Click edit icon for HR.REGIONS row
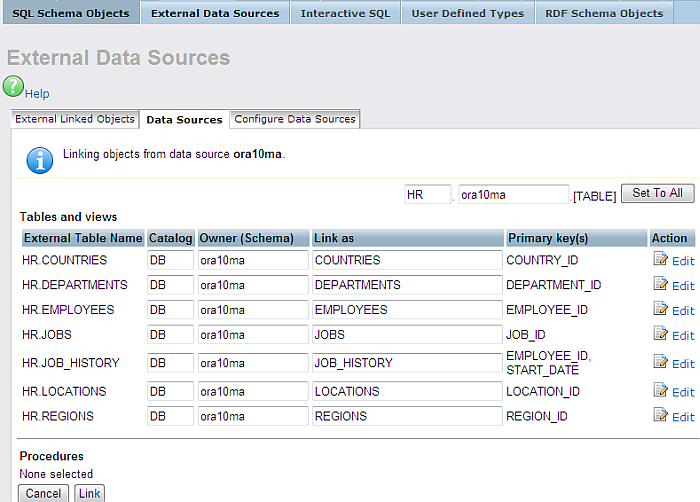 coord(660,416)
